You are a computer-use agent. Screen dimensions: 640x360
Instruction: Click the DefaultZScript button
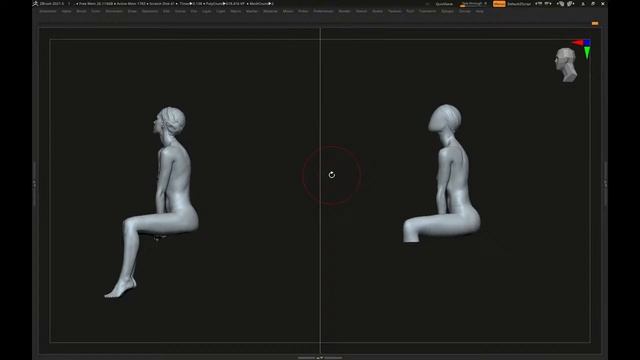tap(519, 4)
